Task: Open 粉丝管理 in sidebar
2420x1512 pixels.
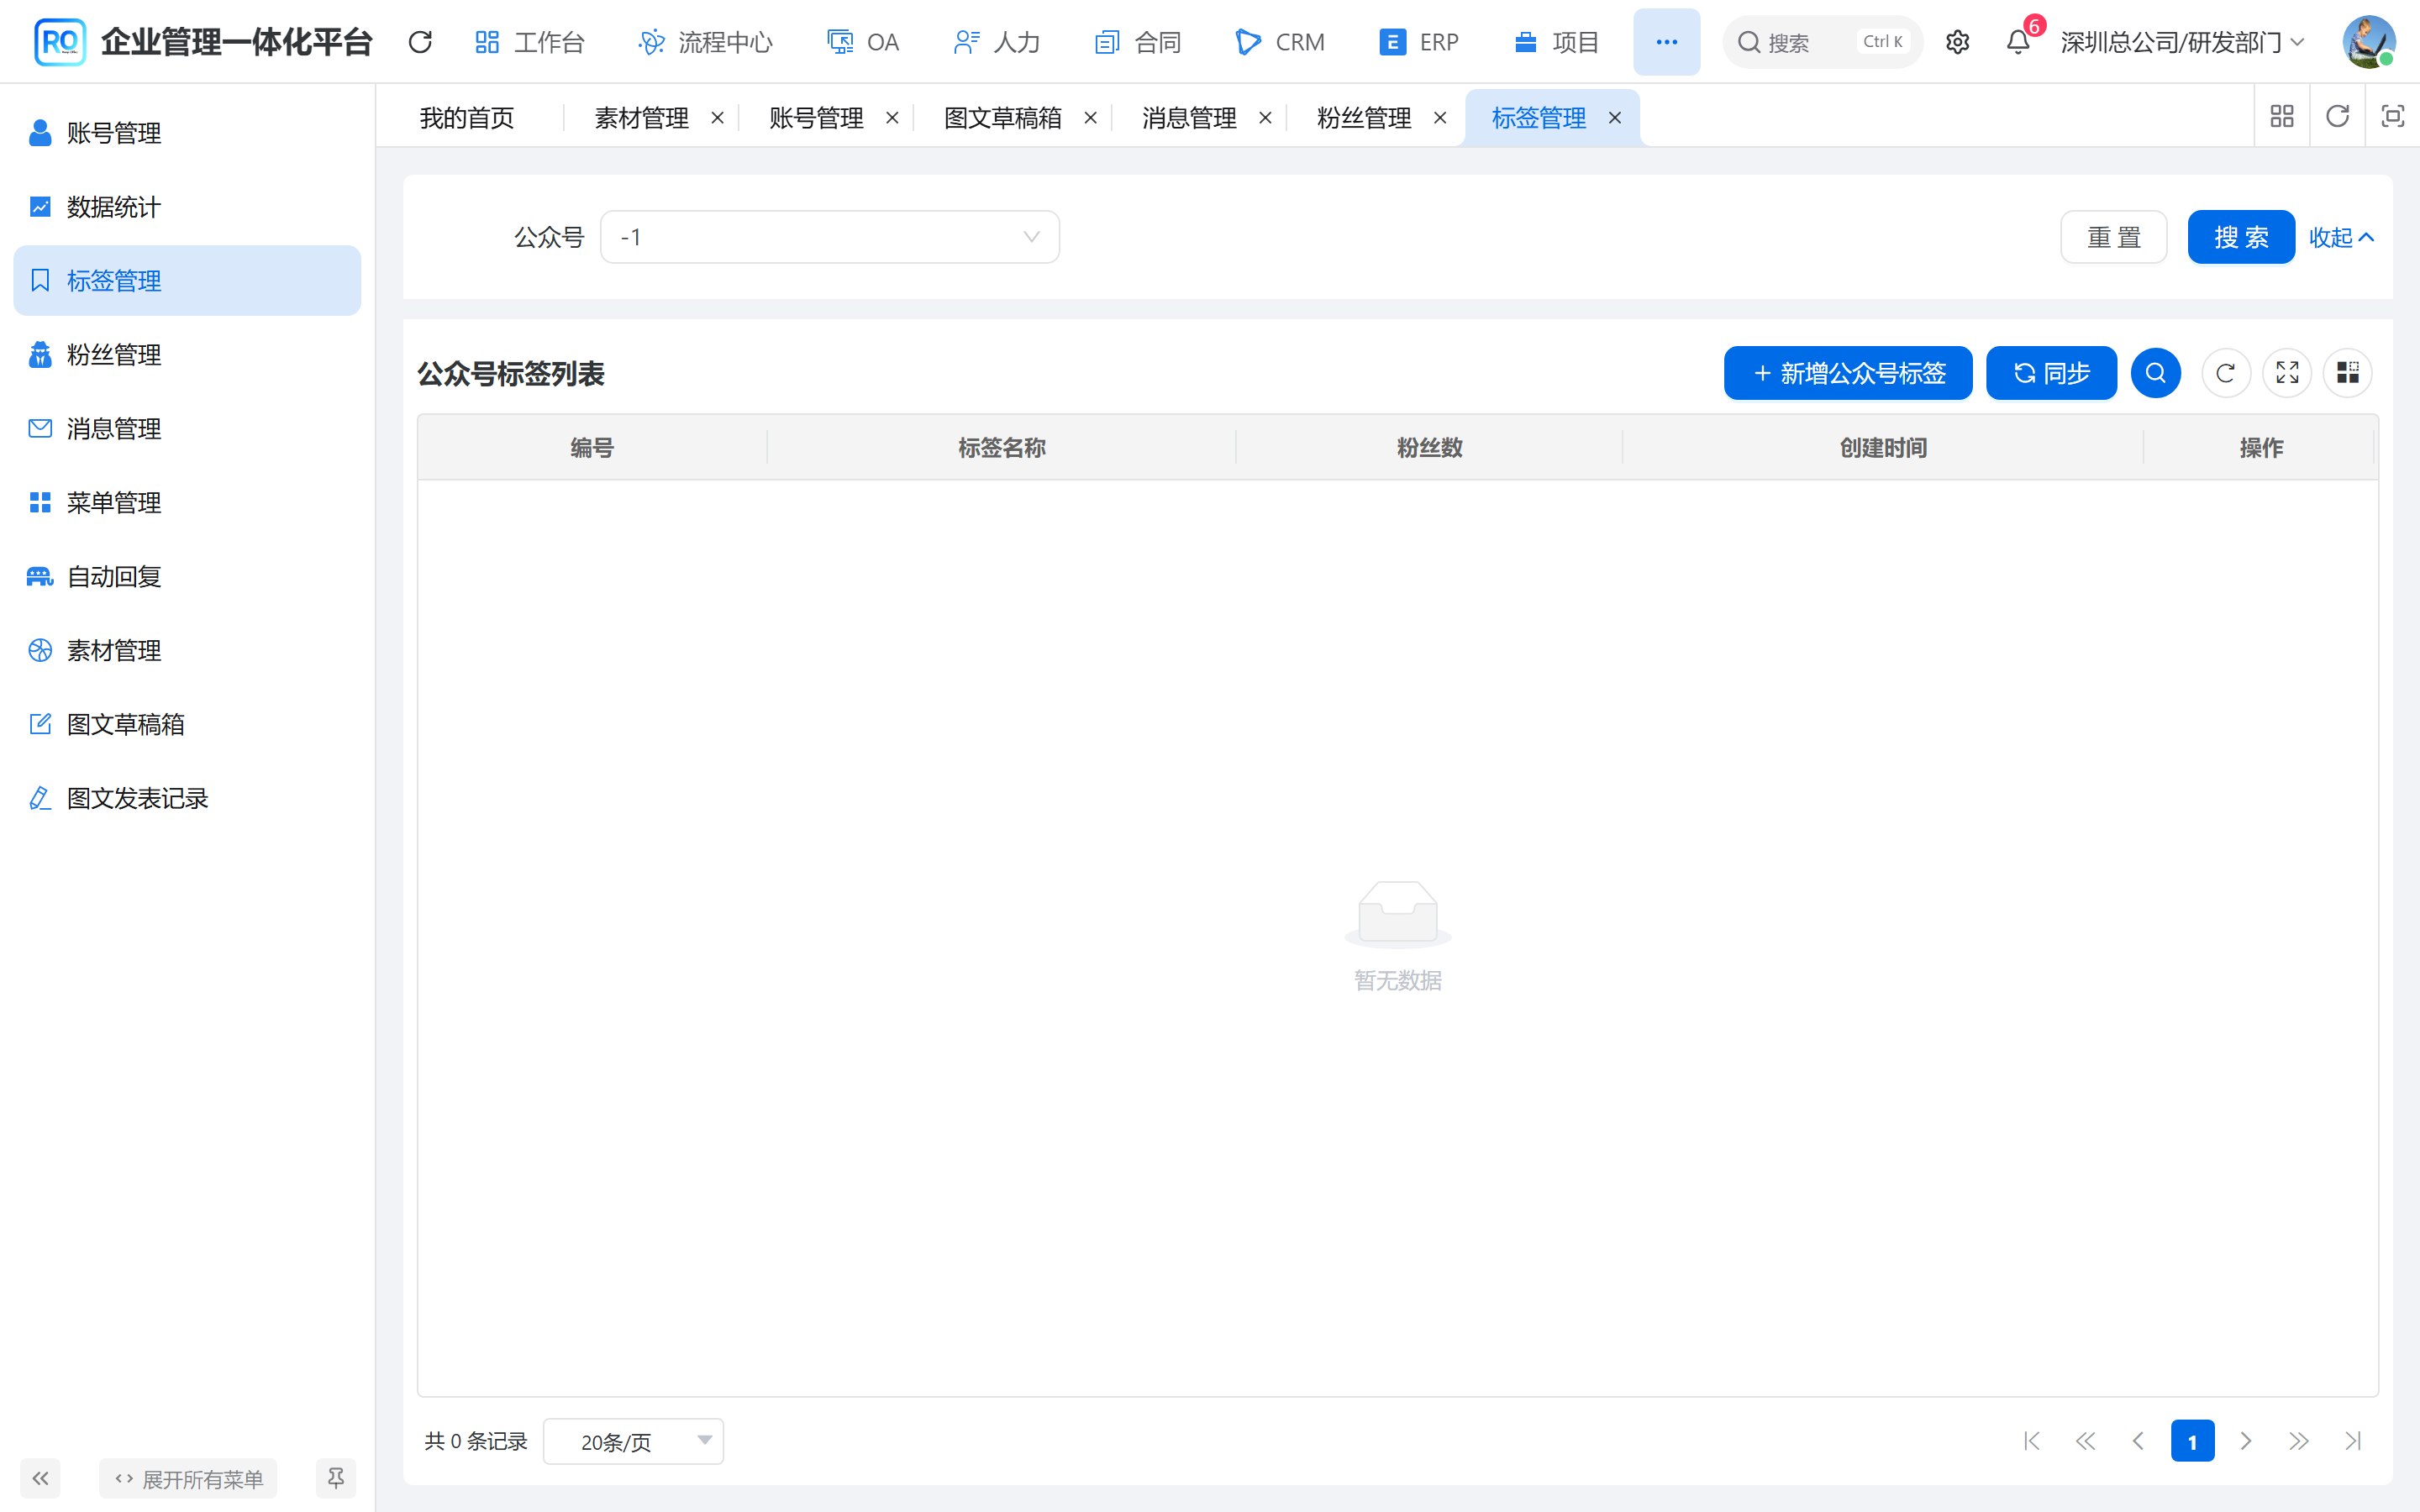Action: (x=187, y=355)
